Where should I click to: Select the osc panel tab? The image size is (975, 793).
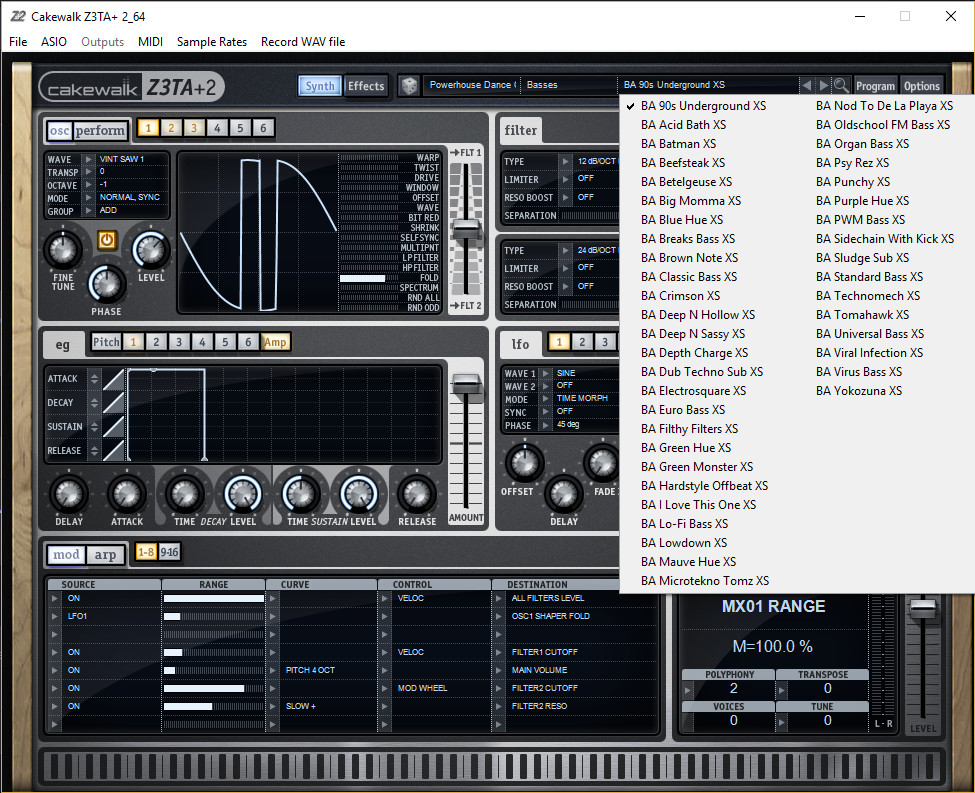[x=60, y=130]
